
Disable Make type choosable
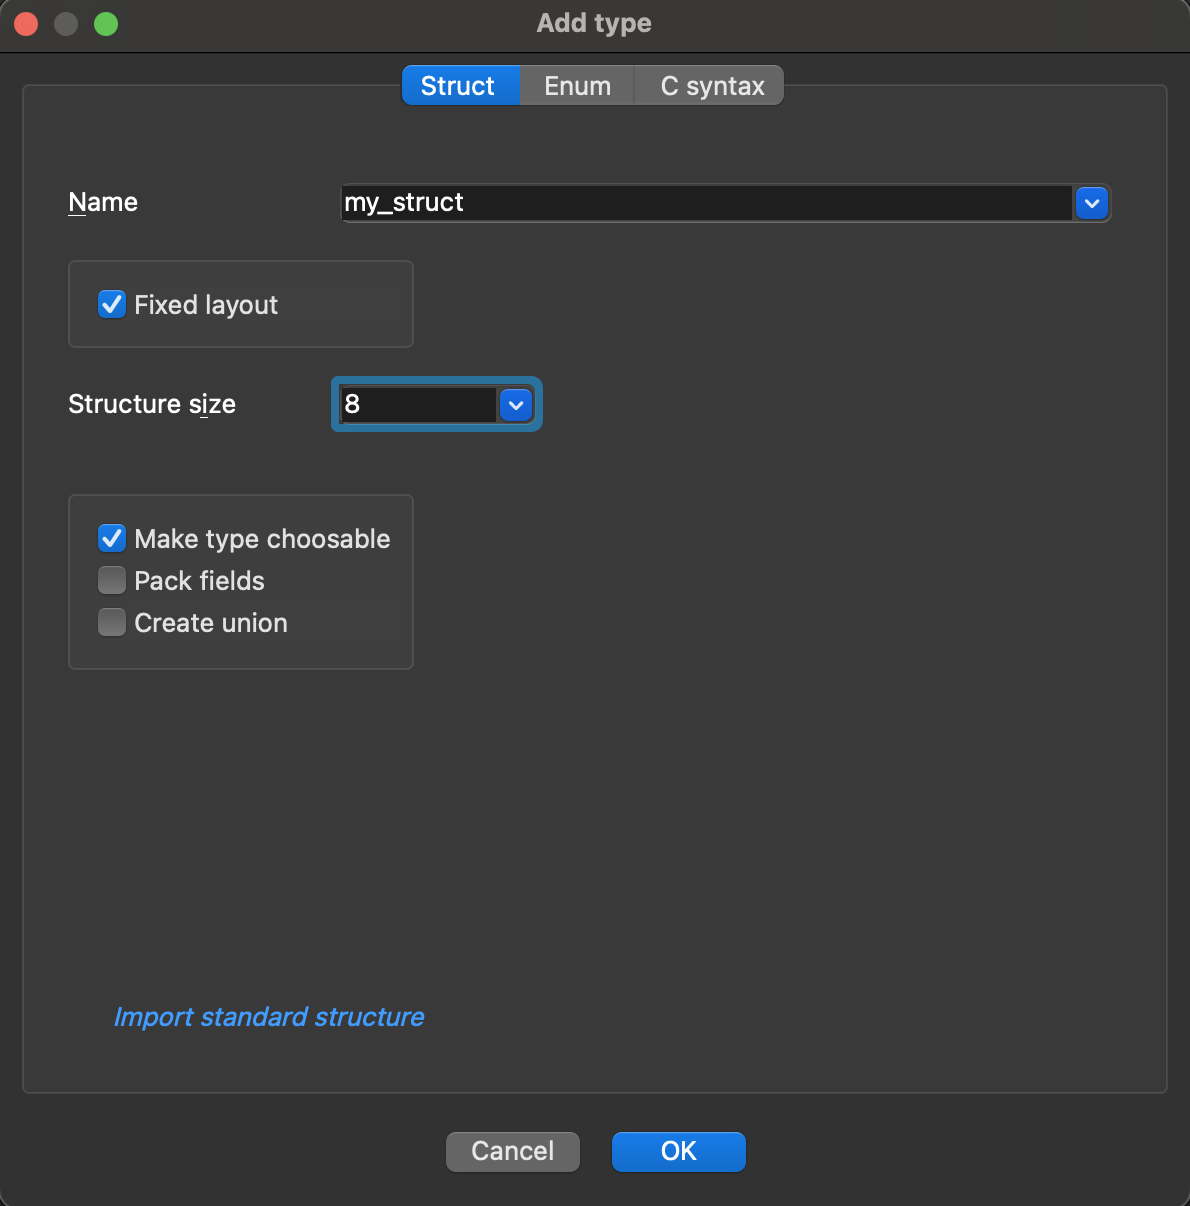click(111, 538)
